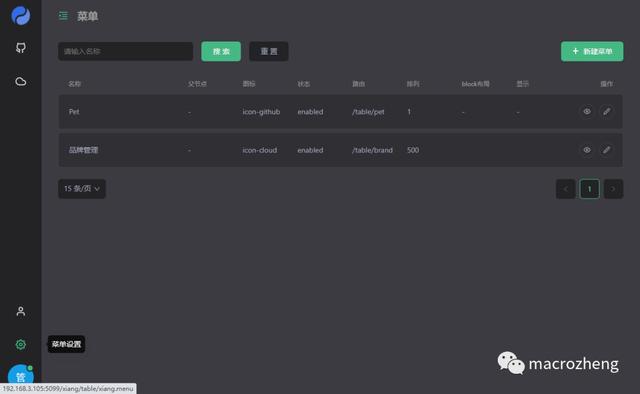Click the blue app logo in the sidebar
The height and width of the screenshot is (394, 640).
pyautogui.click(x=21, y=16)
